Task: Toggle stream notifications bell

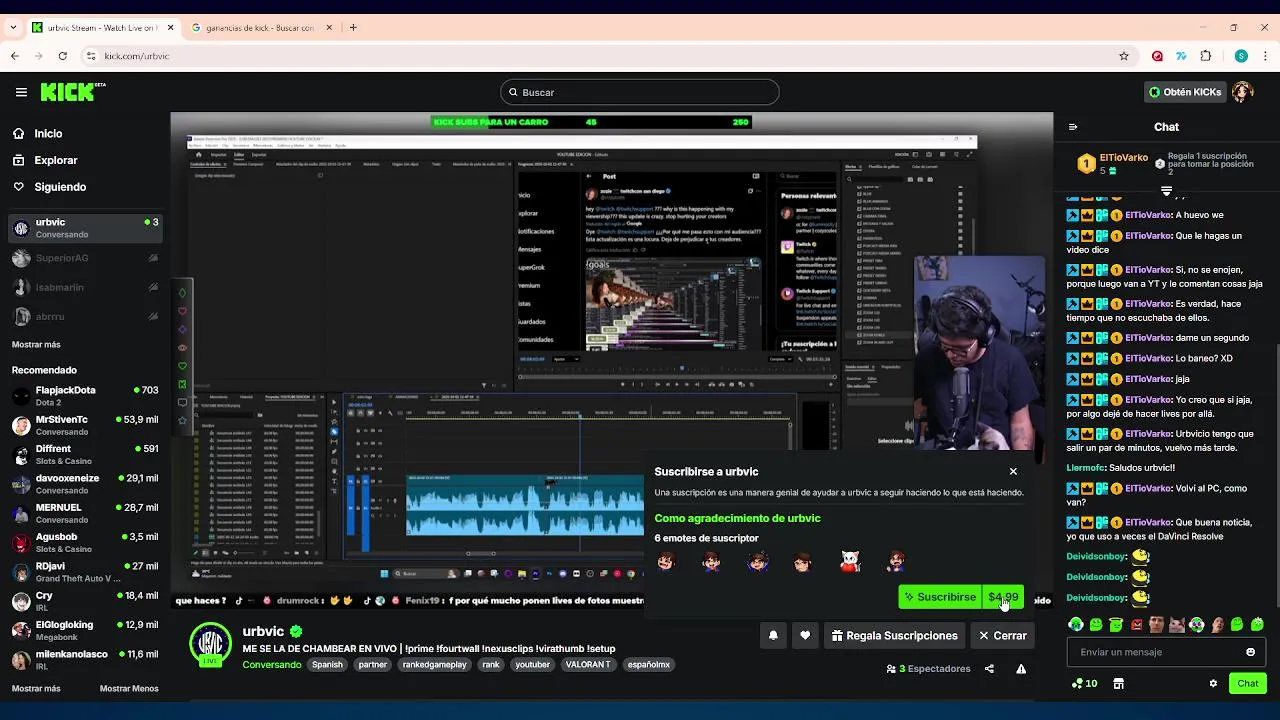Action: pos(773,635)
